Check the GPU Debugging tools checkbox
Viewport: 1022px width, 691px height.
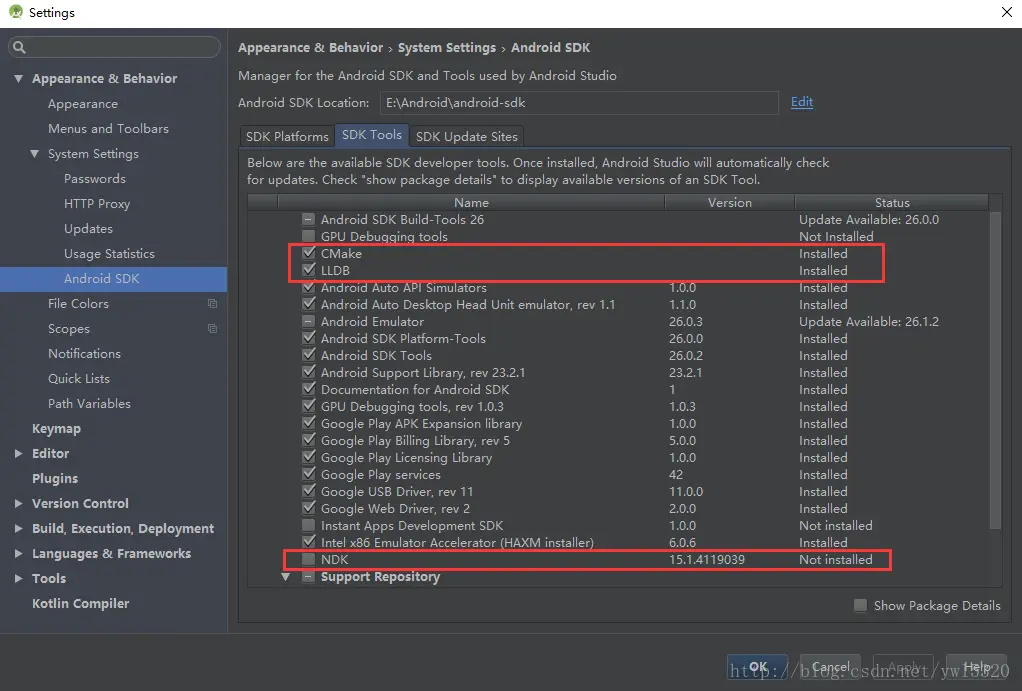308,236
